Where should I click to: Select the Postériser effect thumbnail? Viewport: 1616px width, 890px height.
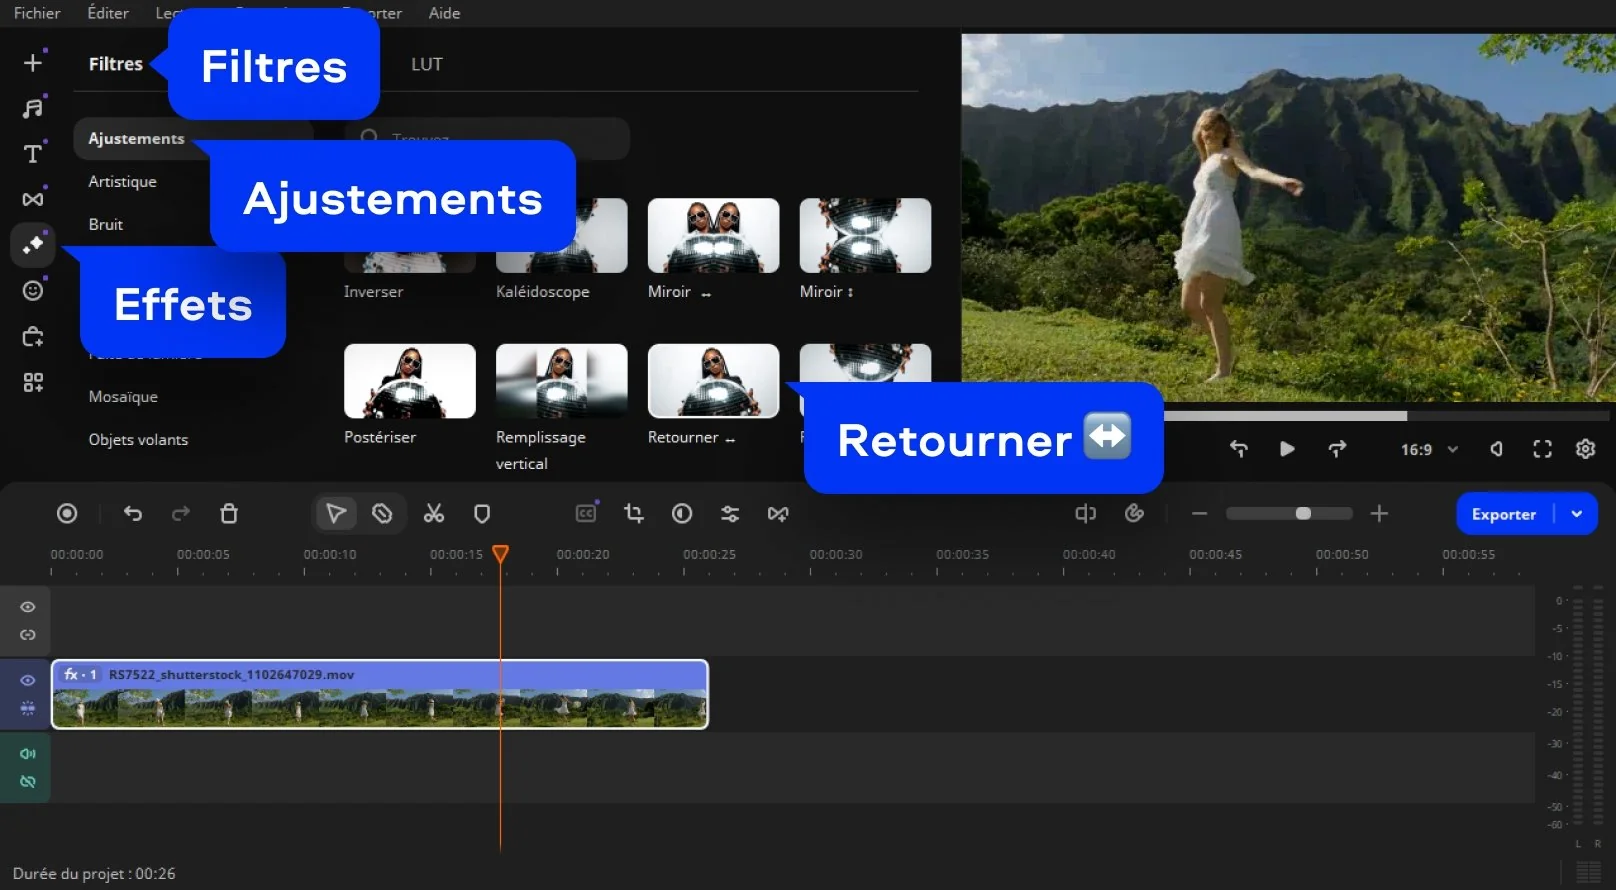(x=409, y=381)
